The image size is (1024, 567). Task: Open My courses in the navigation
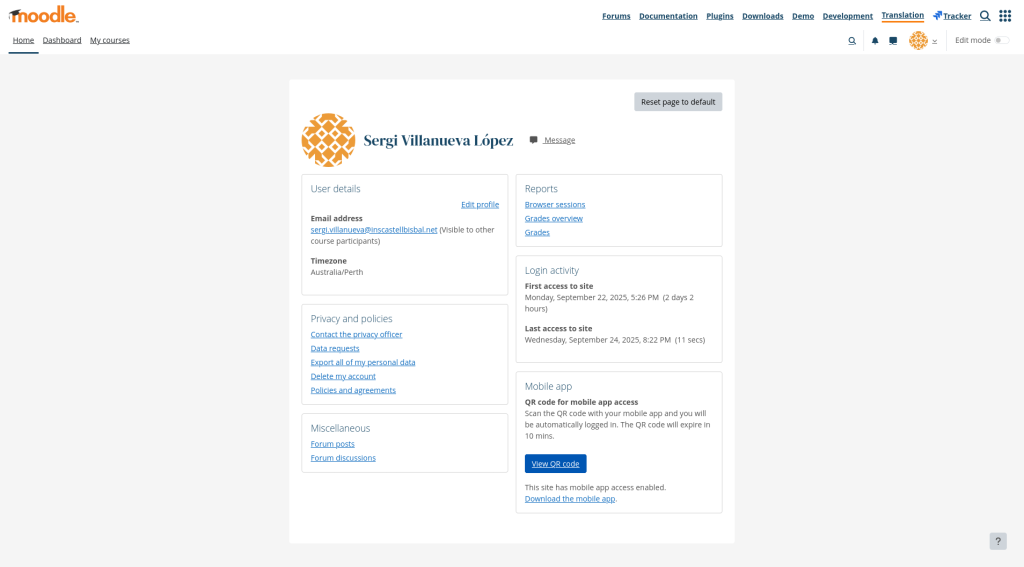point(110,40)
